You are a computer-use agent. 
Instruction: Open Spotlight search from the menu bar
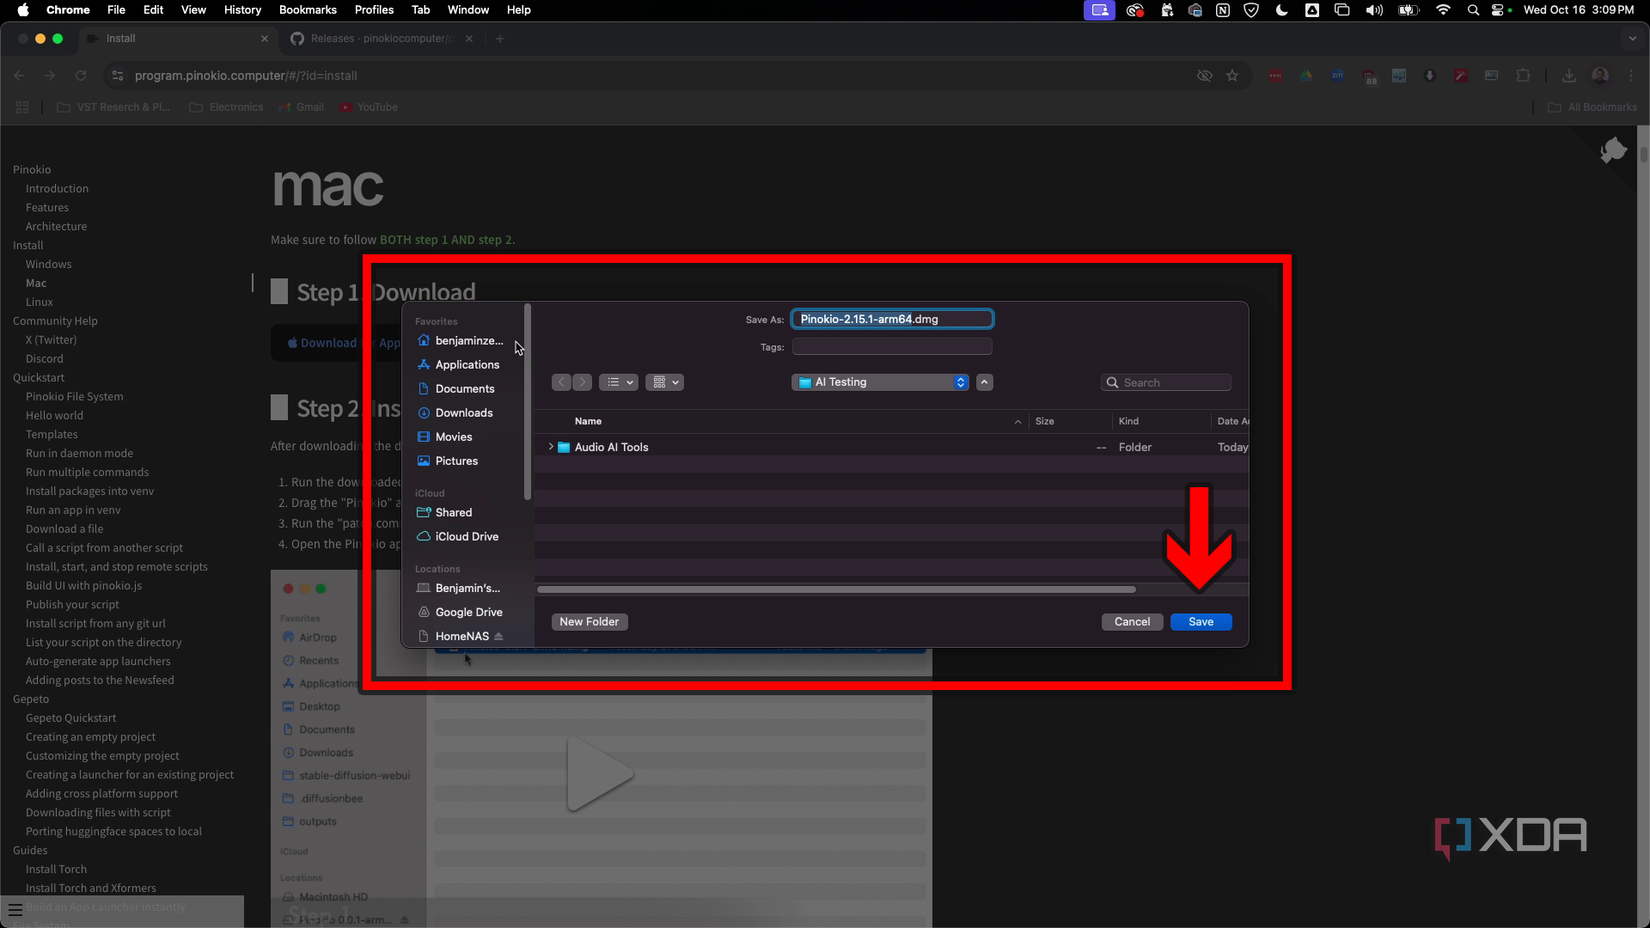(1473, 10)
